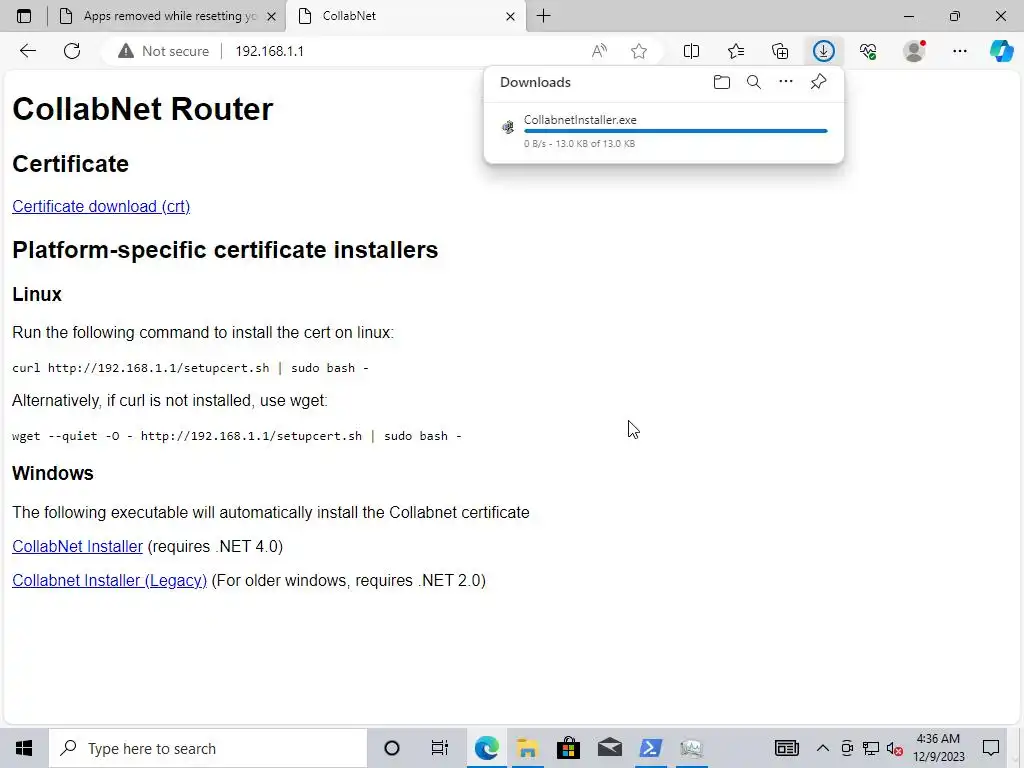Open the tab actions menu icon
Image resolution: width=1024 pixels, height=768 pixels.
[24, 16]
